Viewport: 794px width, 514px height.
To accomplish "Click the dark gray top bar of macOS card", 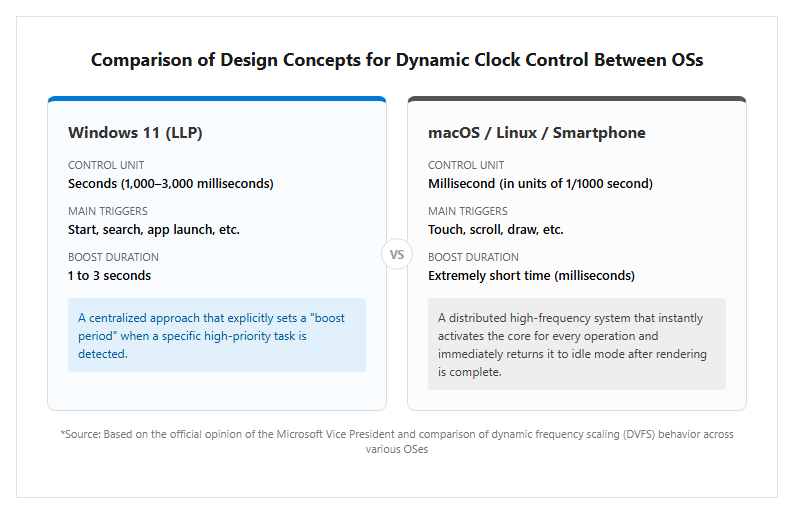I will (x=577, y=99).
